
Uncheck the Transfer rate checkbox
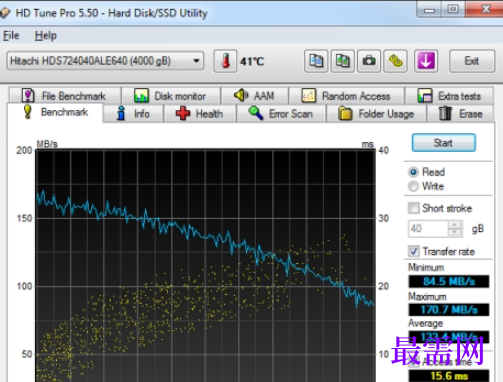coord(414,251)
